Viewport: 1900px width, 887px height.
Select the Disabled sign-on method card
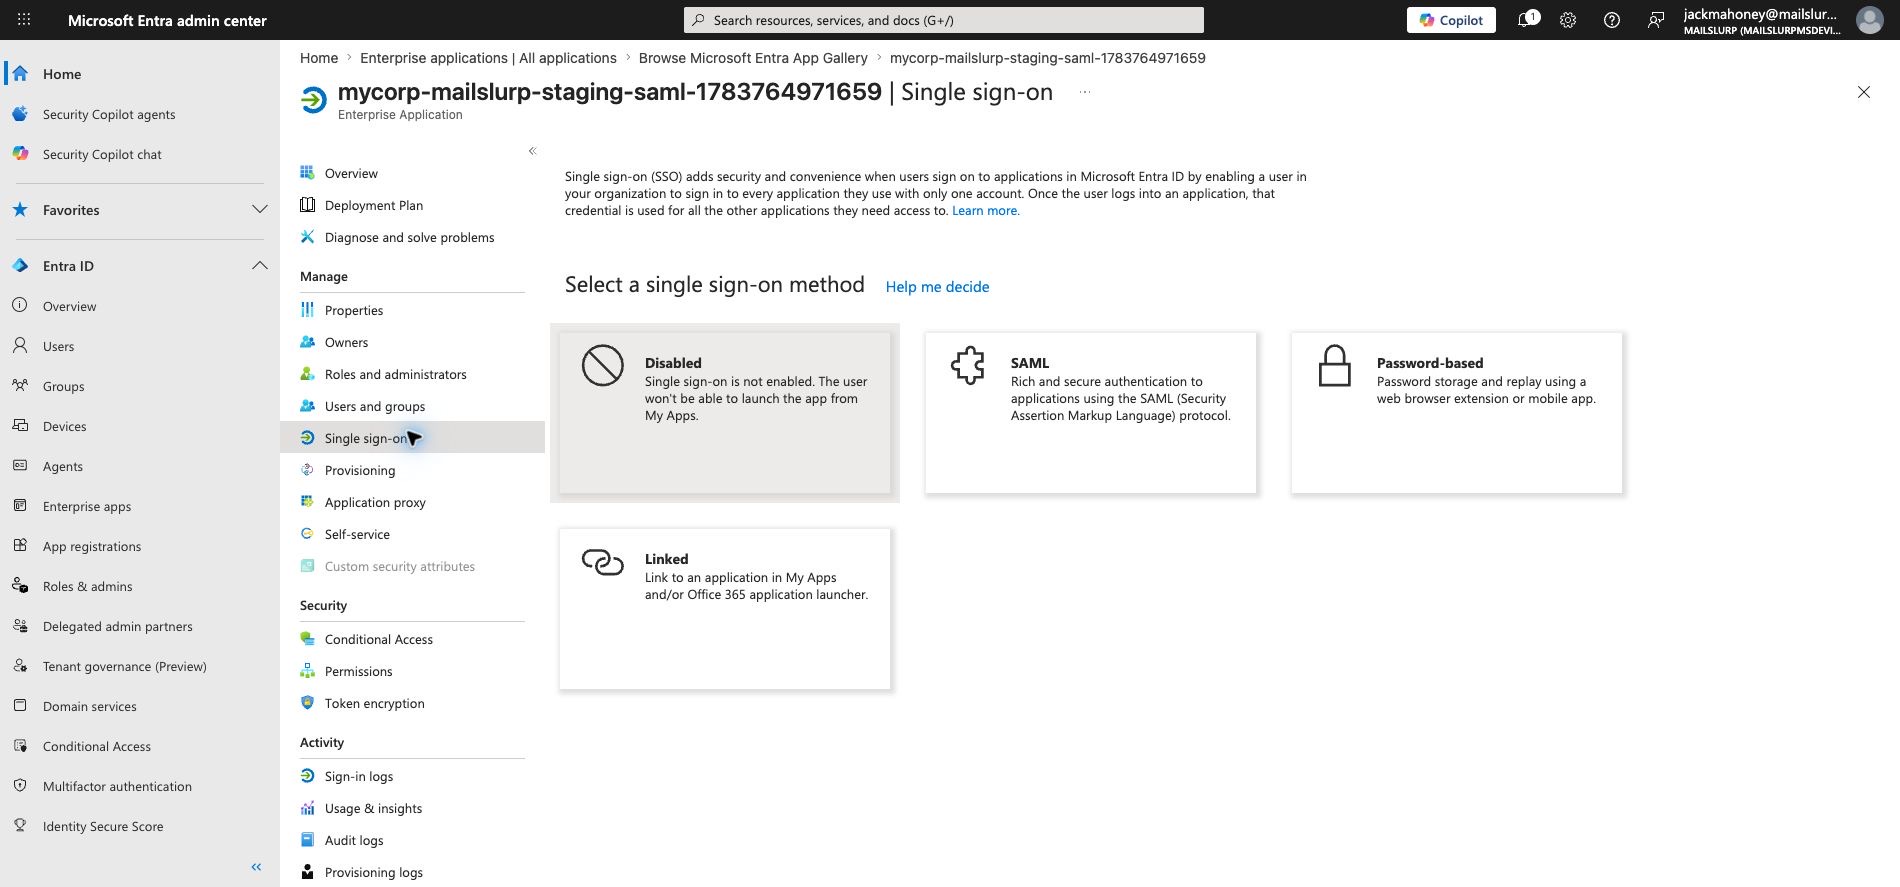725,413
